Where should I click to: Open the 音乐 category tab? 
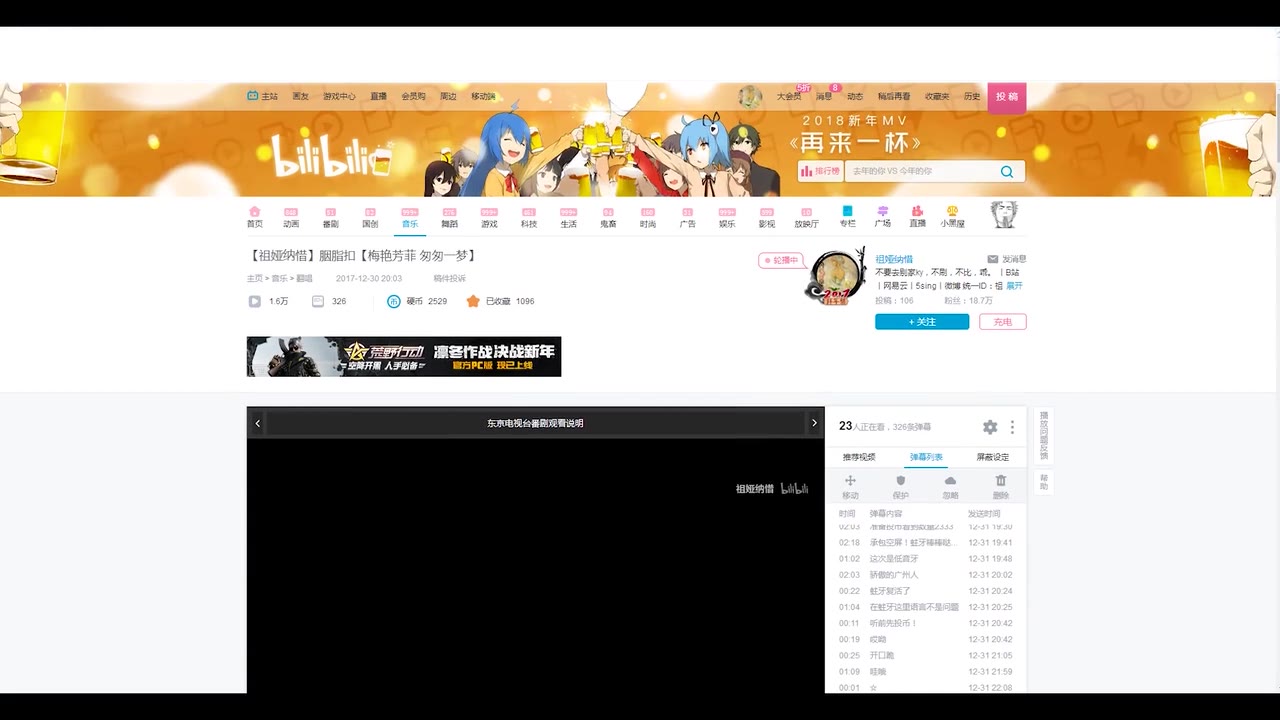point(410,217)
